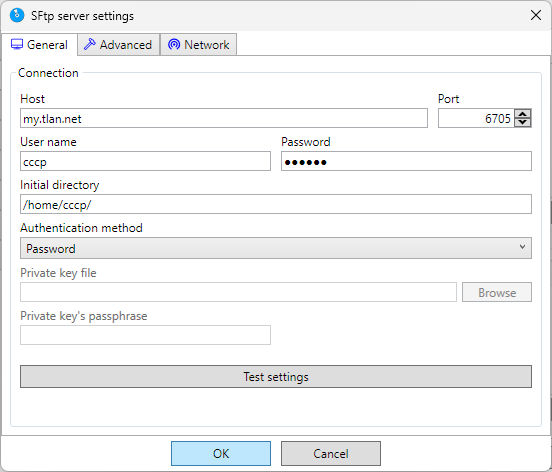Click the Private key's passphrase field
The height and width of the screenshot is (472, 552).
pyautogui.click(x=145, y=335)
